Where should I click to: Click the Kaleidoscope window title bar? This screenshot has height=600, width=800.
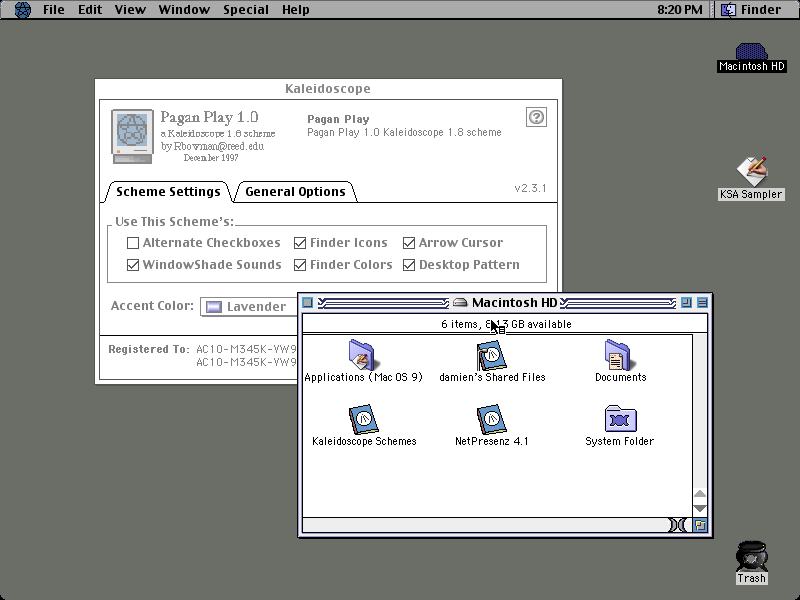(x=328, y=89)
